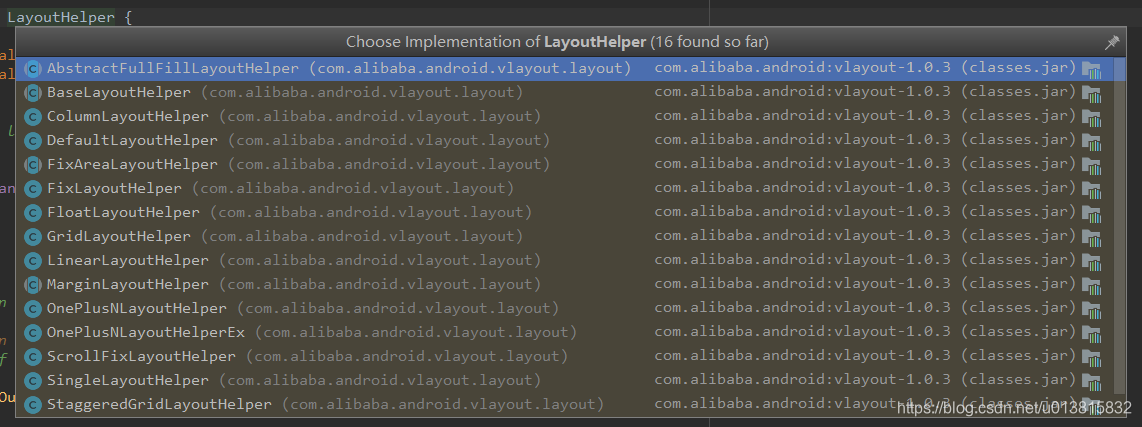This screenshot has width=1142, height=427.
Task: Select BaseLayoutHelper implementation
Action: tap(565, 93)
